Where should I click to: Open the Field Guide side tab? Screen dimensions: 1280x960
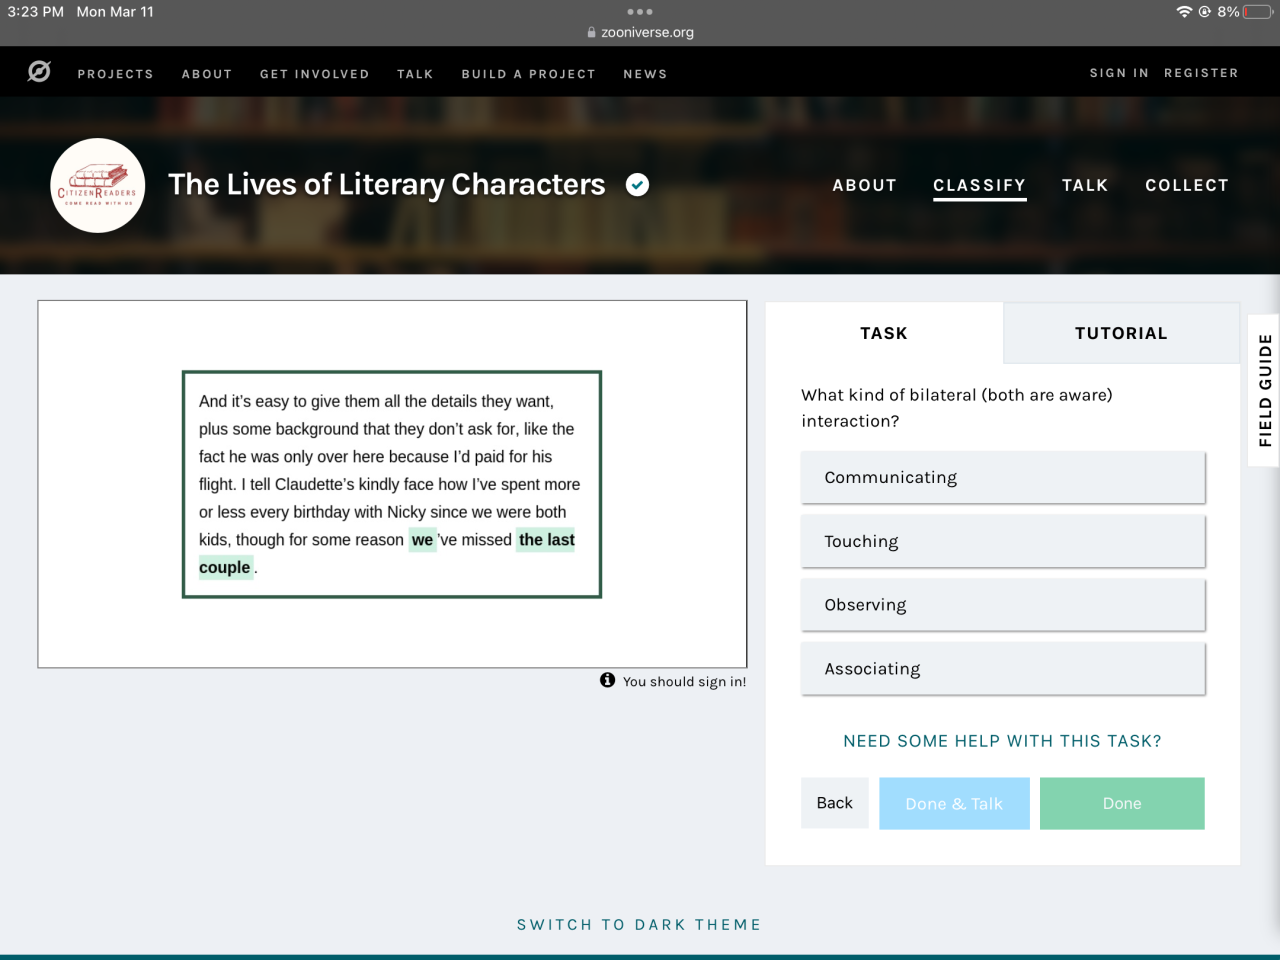pos(1265,390)
